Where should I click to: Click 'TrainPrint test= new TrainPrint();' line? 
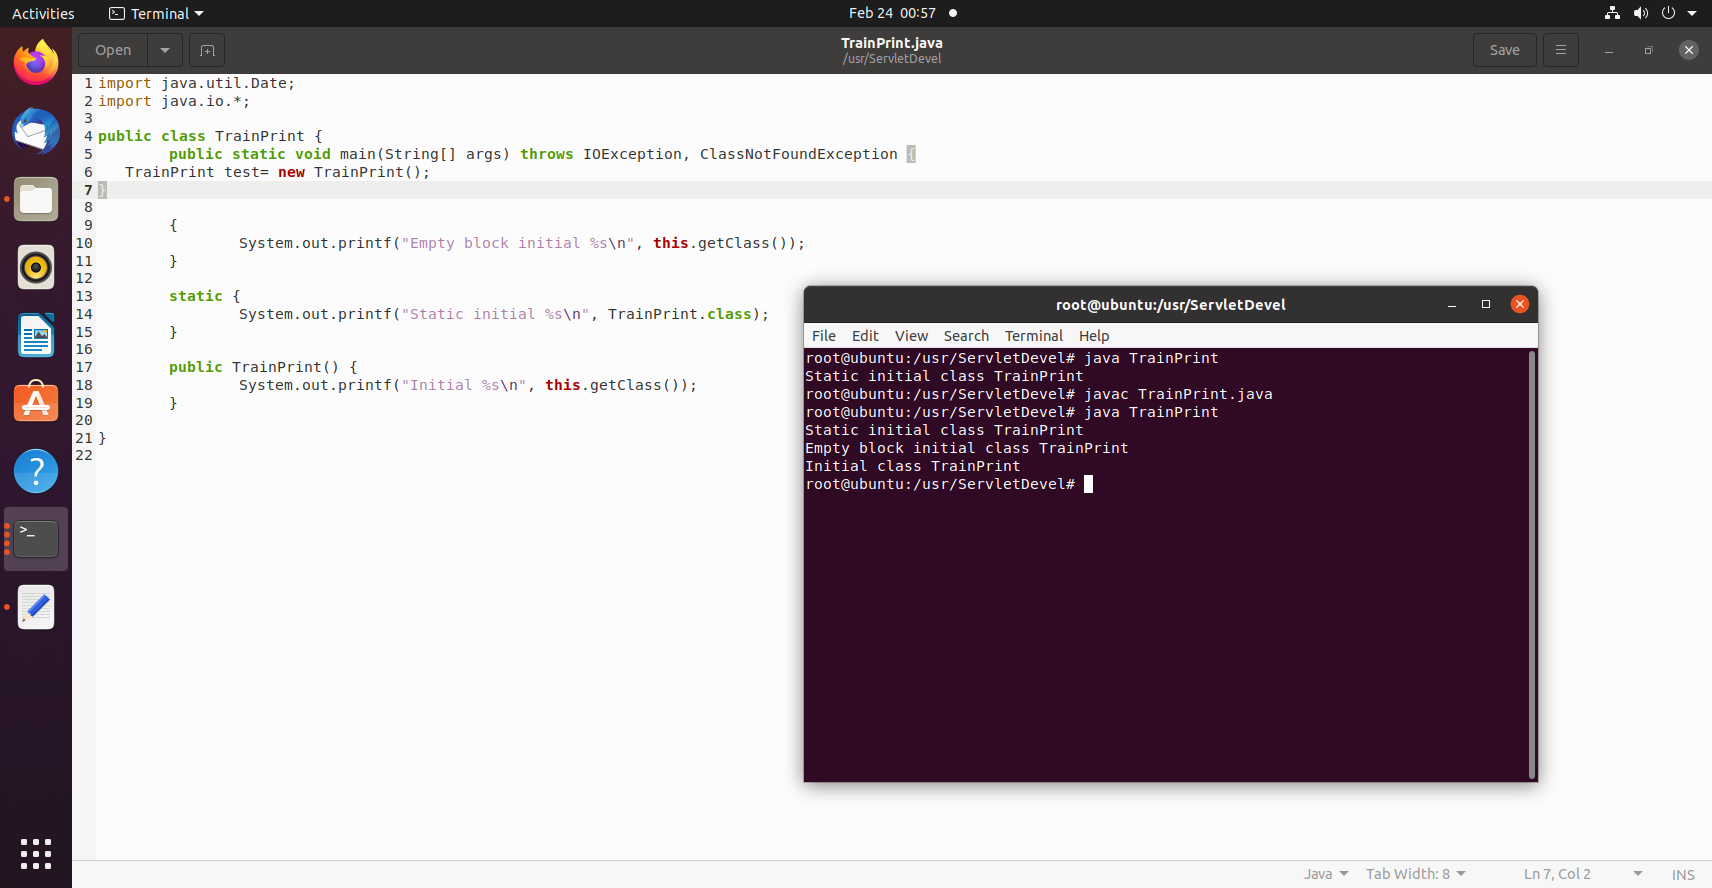coord(277,172)
